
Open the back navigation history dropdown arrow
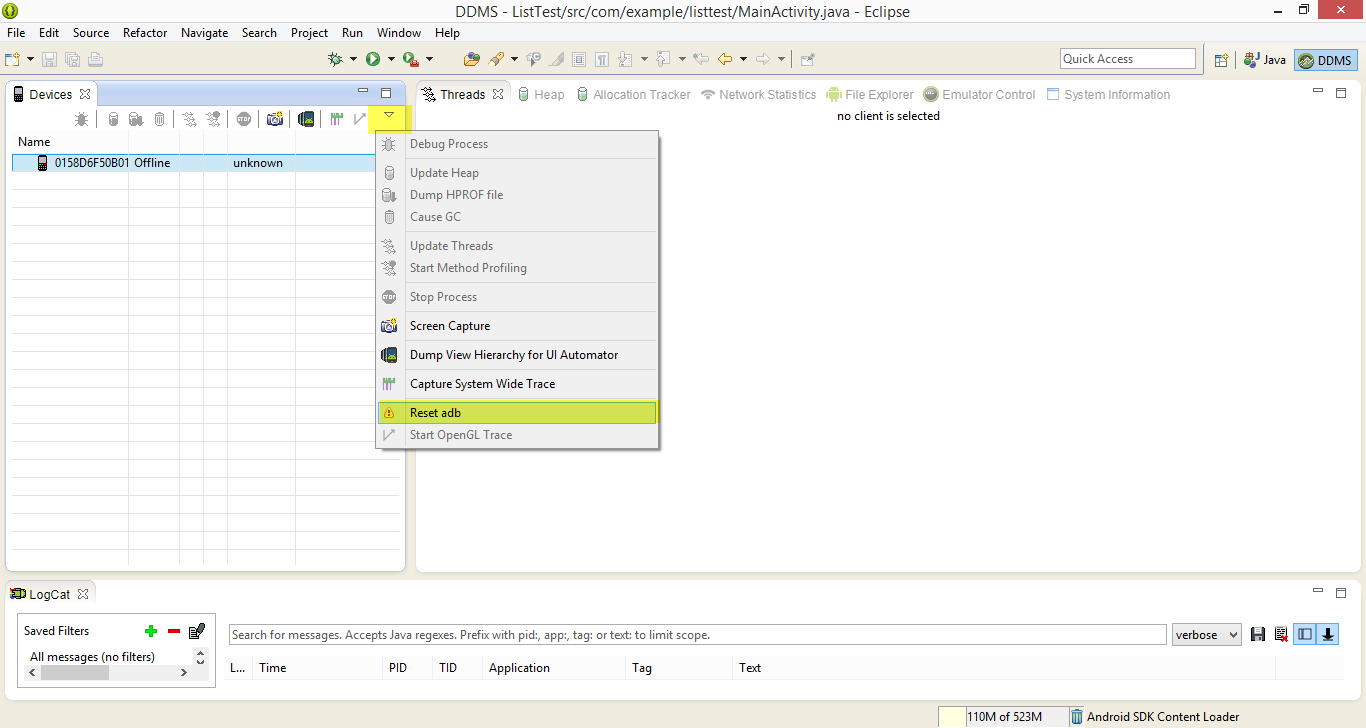click(743, 59)
